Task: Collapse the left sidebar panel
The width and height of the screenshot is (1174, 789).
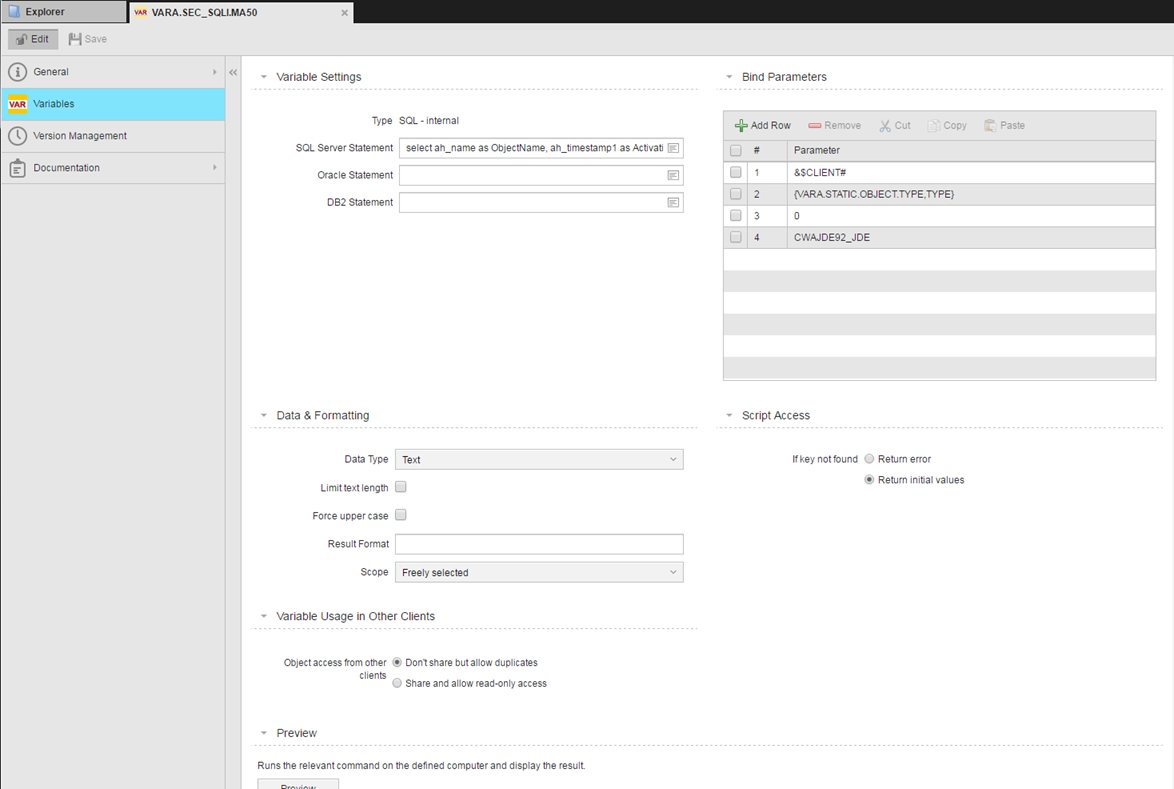Action: (233, 73)
